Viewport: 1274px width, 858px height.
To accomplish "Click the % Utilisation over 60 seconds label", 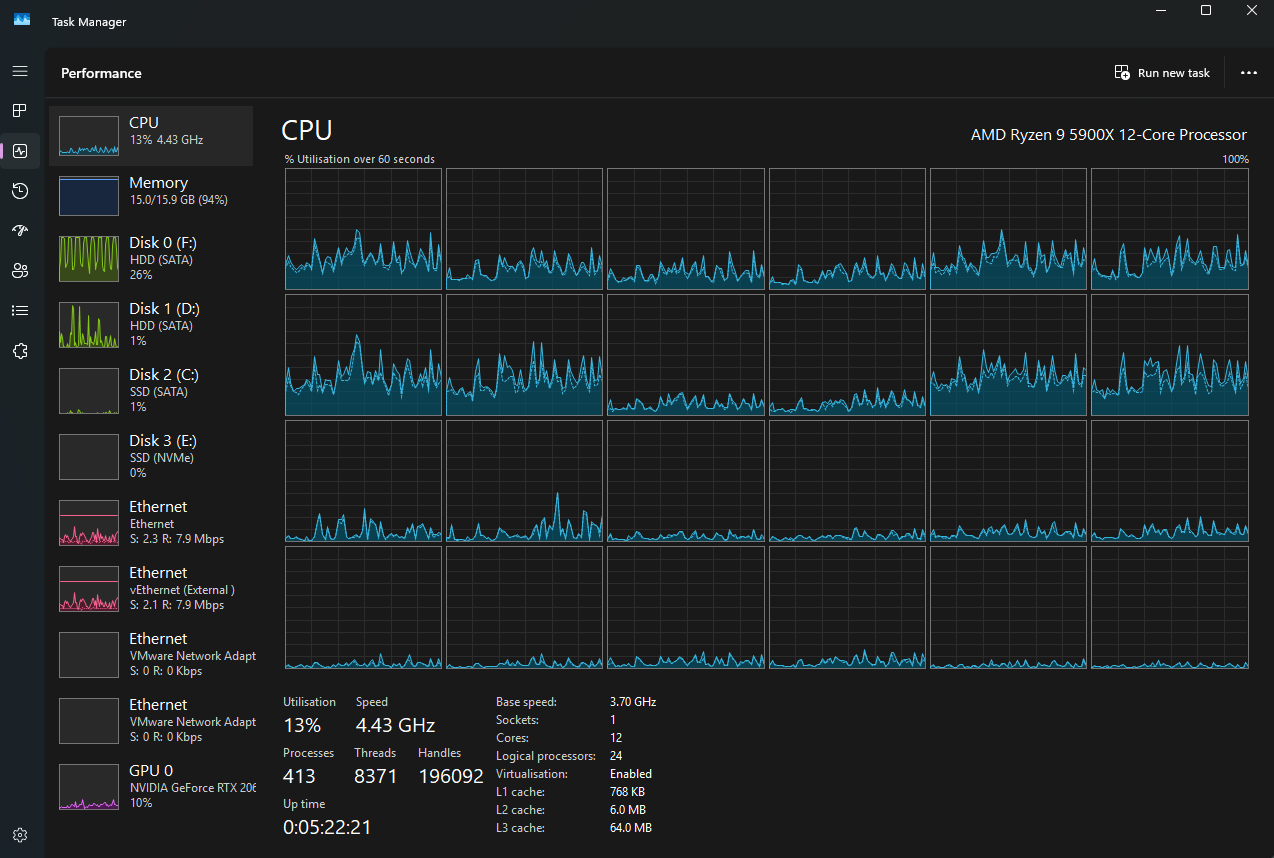I will click(360, 159).
